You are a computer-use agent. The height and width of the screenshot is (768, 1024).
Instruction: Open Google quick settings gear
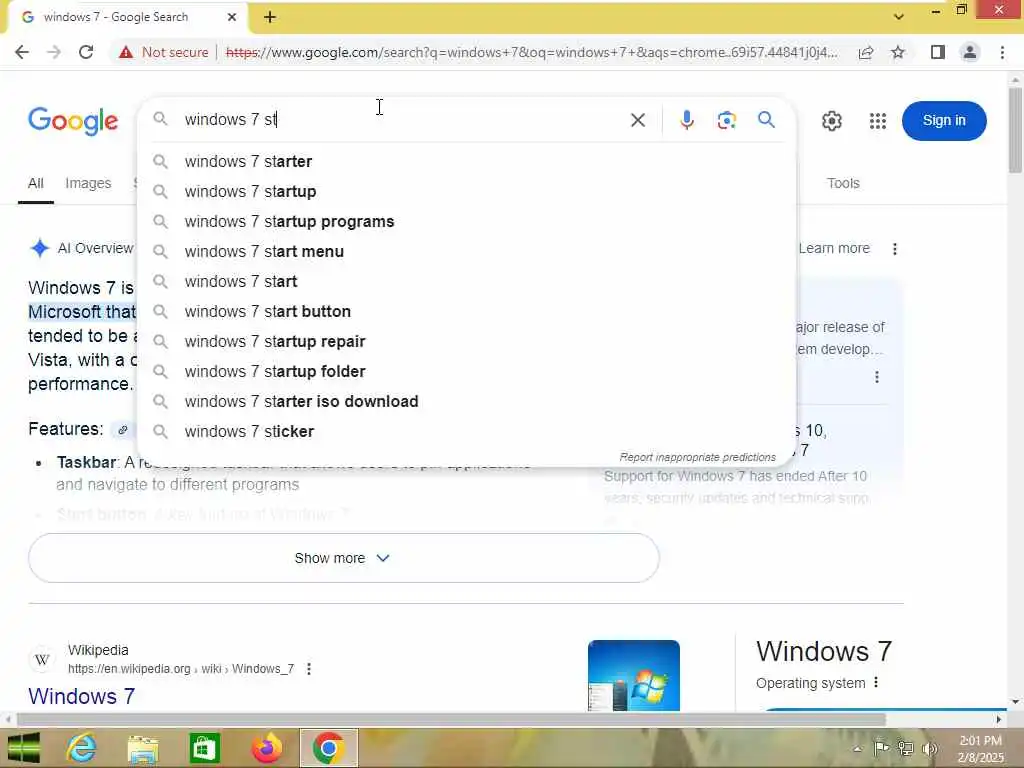point(831,121)
